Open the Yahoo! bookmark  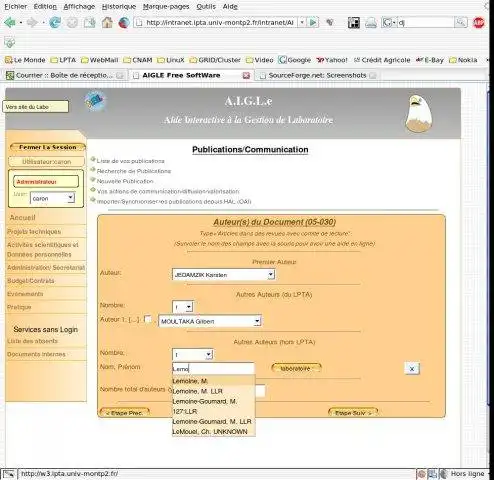tap(332, 60)
